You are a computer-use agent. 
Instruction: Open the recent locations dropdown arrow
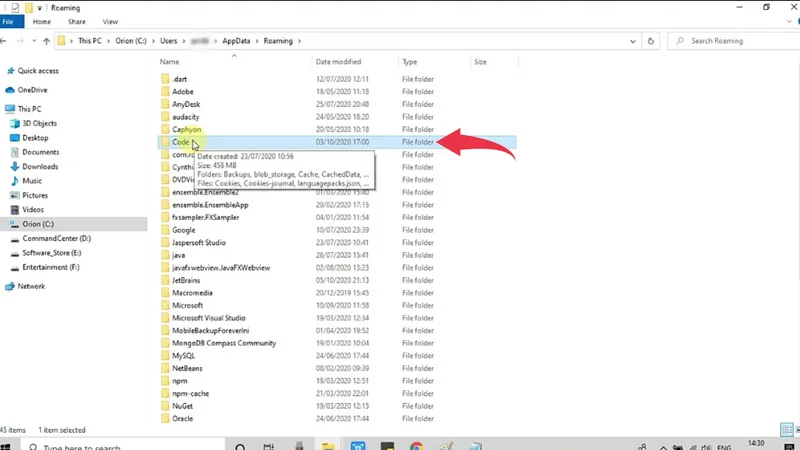[32, 41]
